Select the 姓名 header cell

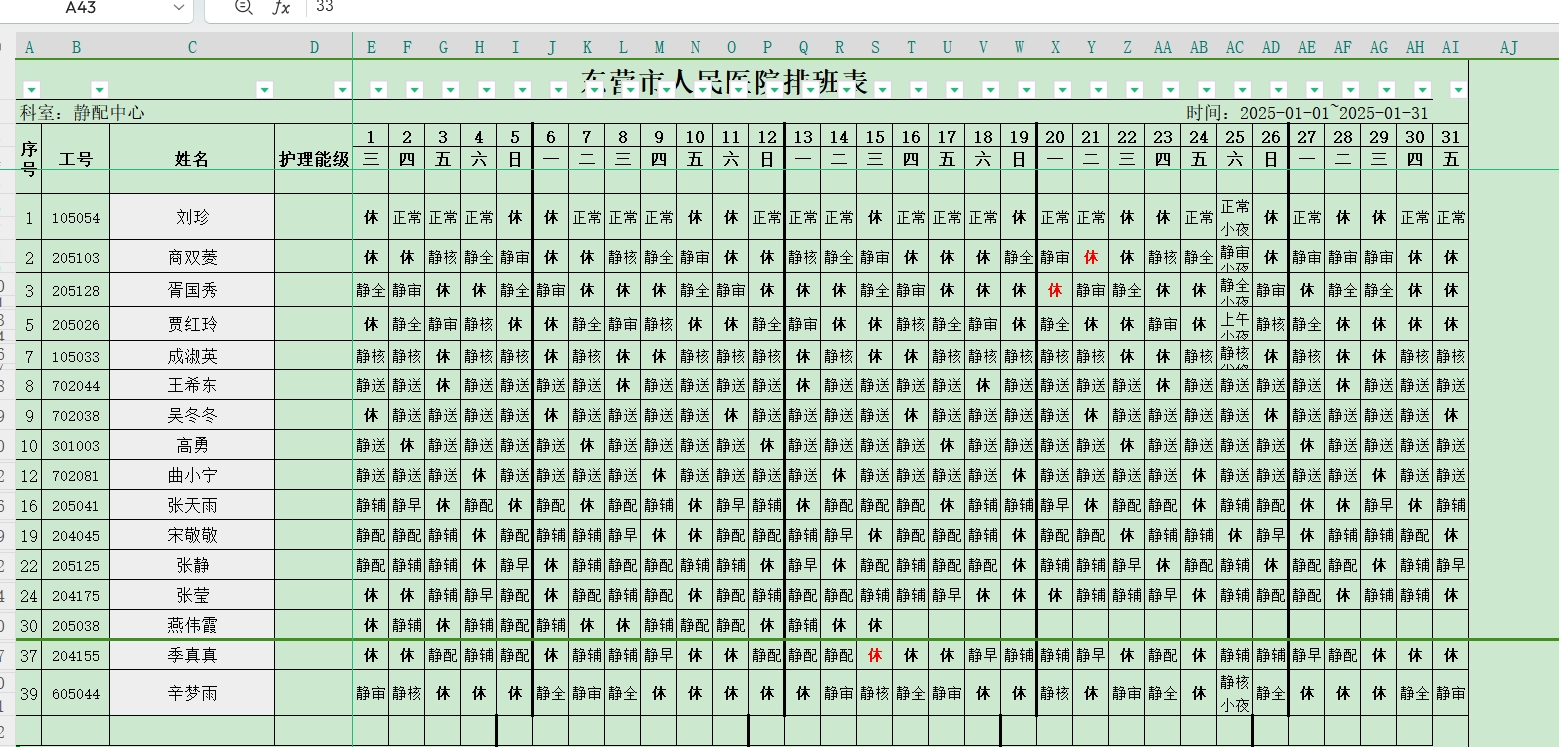click(192, 159)
